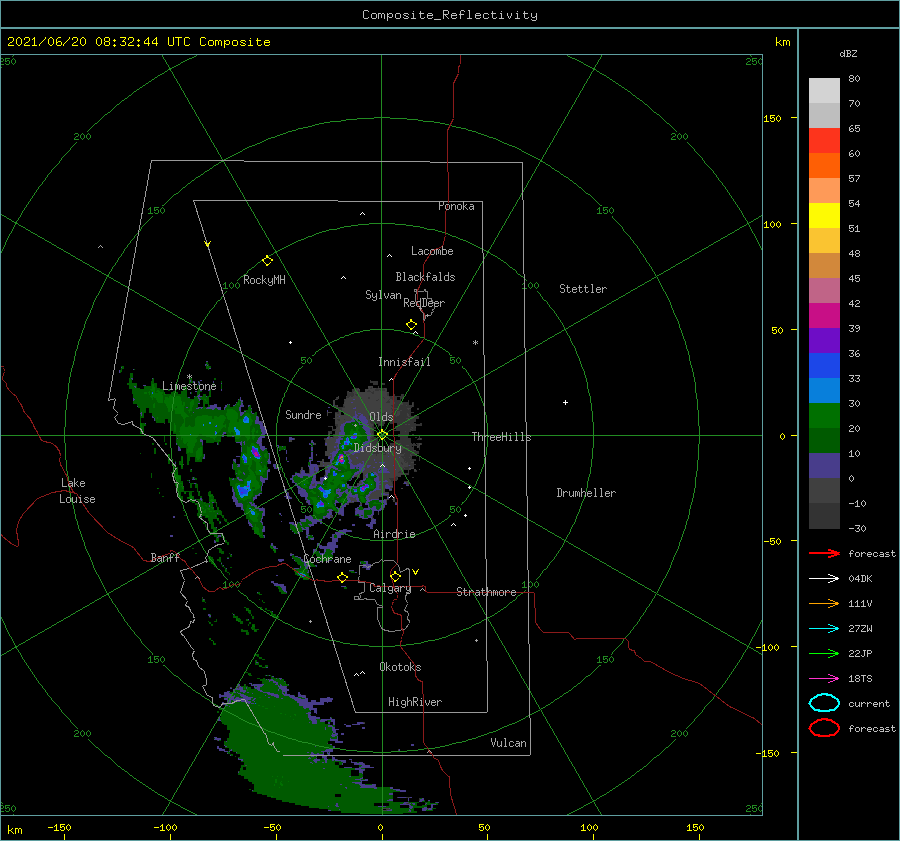
Task: Click the orange 111V arrow icon
Action: pyautogui.click(x=824, y=603)
